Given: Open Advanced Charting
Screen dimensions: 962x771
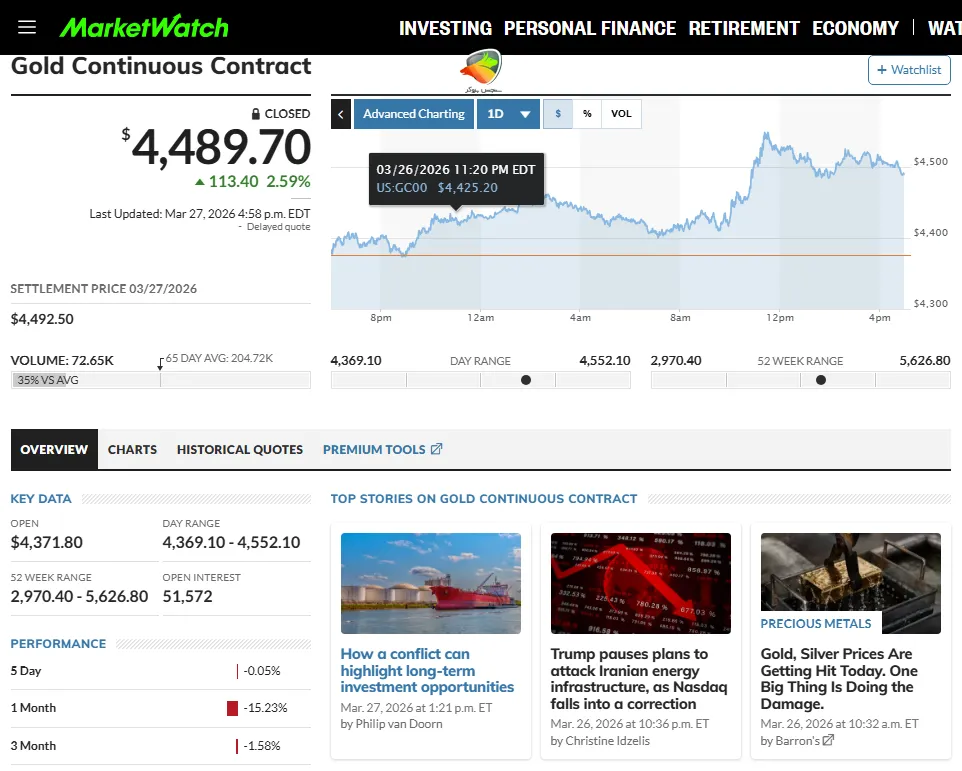Looking at the screenshot, I should [x=414, y=114].
